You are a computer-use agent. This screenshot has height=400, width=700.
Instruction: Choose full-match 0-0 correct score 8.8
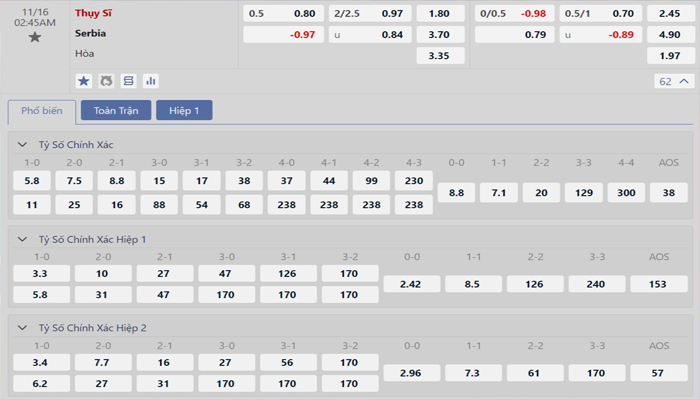(457, 192)
